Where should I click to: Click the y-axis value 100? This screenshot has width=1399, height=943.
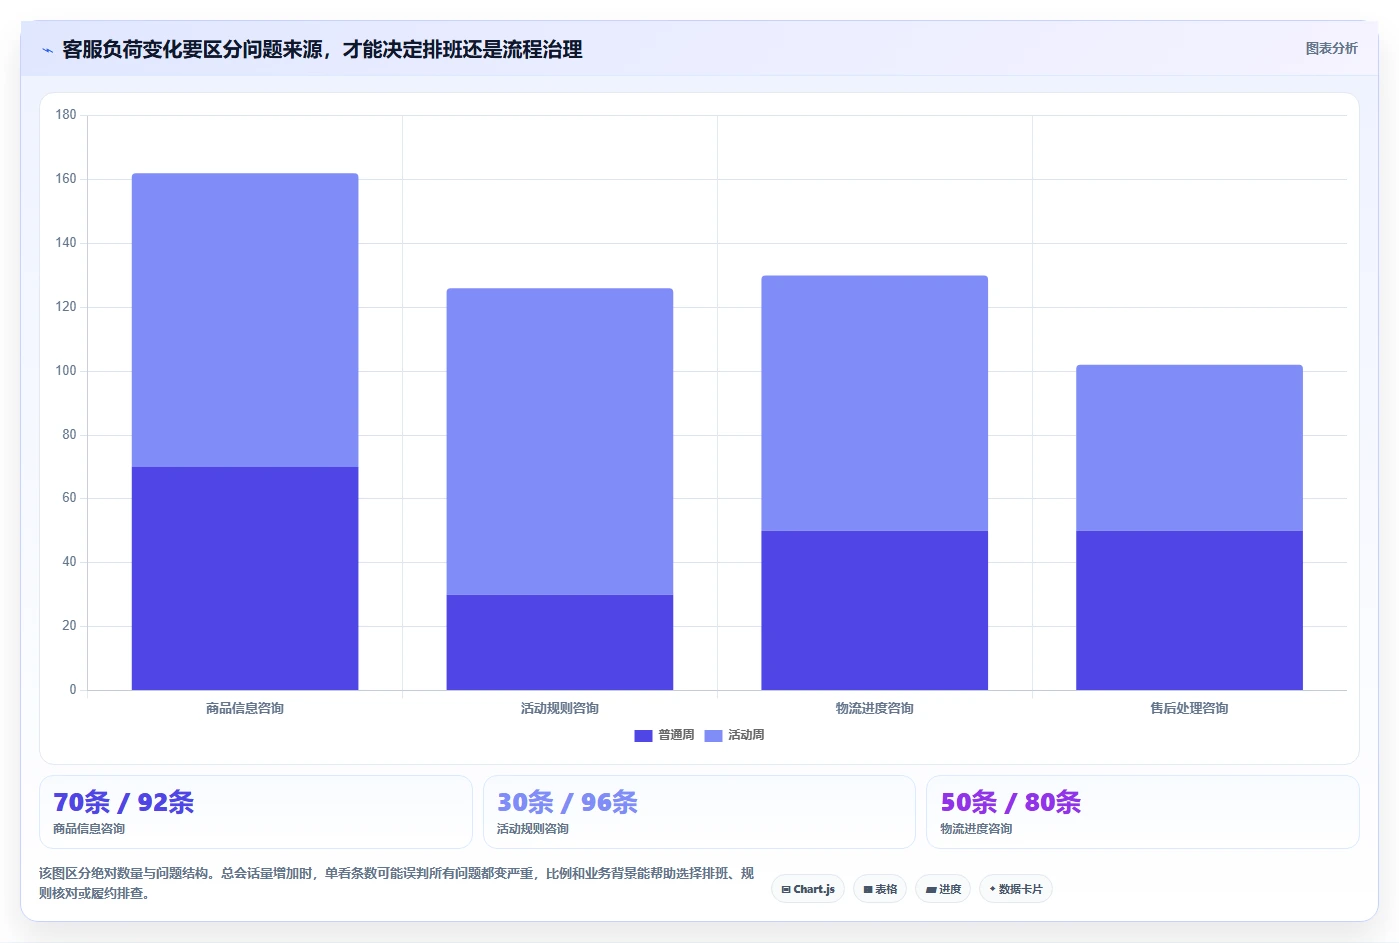click(x=66, y=371)
